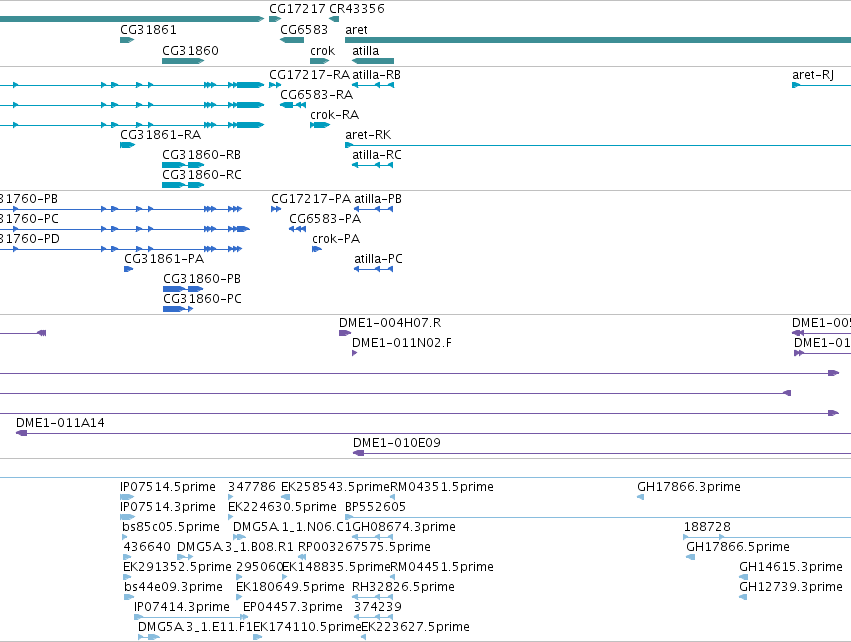Select the RH32826.5prime EST label
851x642 pixels.
[403, 587]
